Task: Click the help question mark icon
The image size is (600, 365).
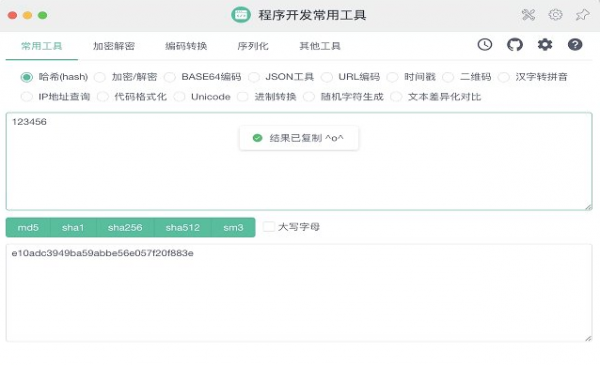Action: [575, 45]
